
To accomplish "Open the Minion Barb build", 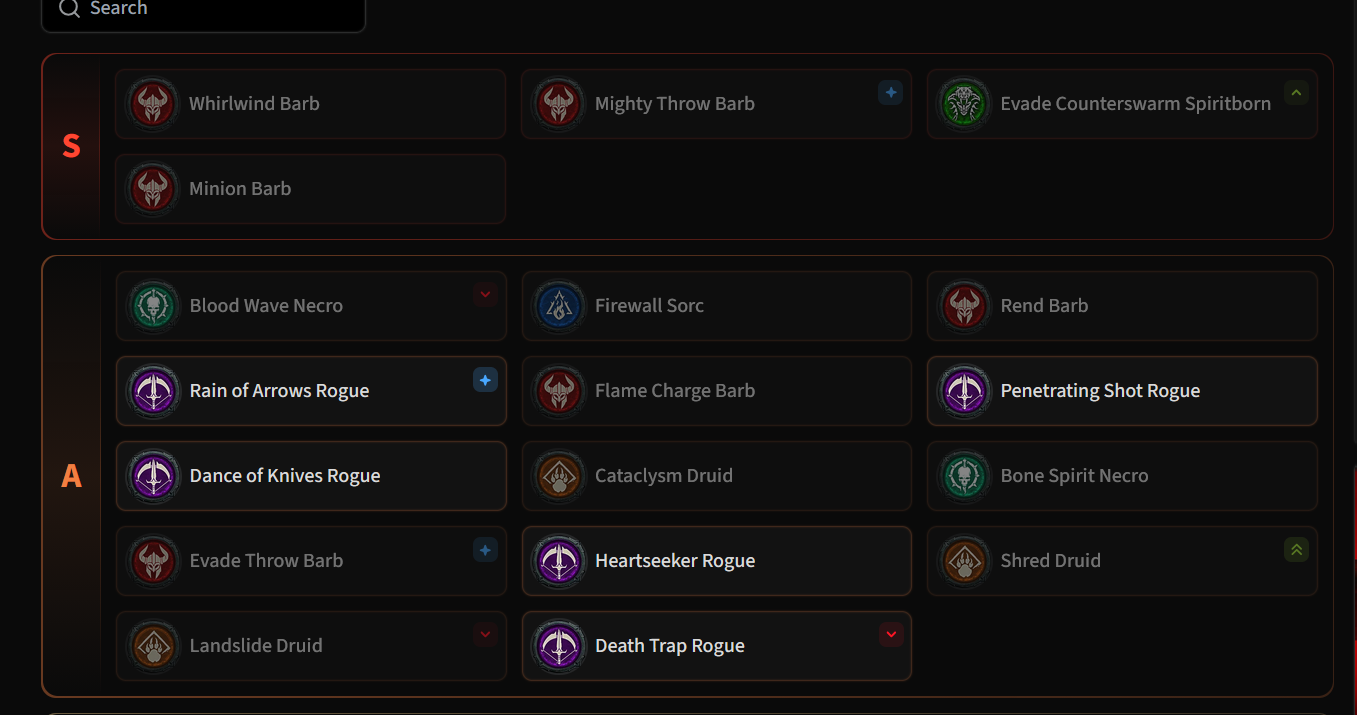I will pyautogui.click(x=311, y=189).
